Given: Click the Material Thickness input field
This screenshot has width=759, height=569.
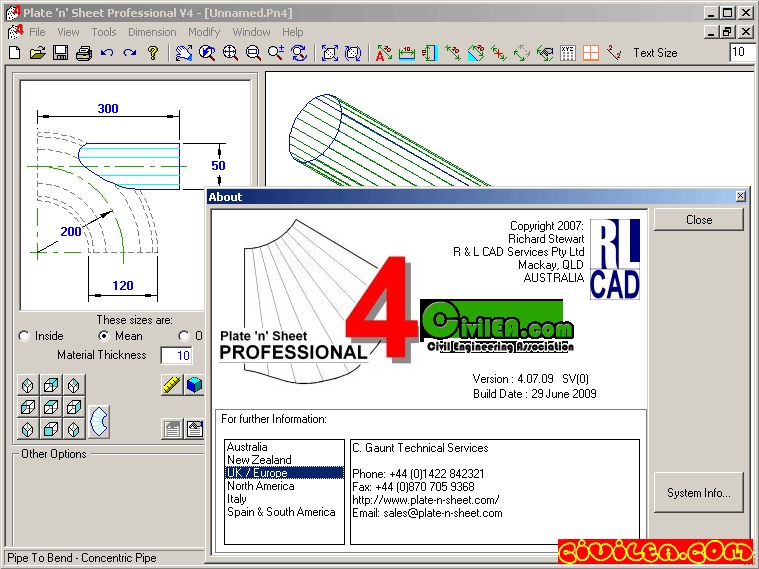Looking at the screenshot, I should (177, 355).
